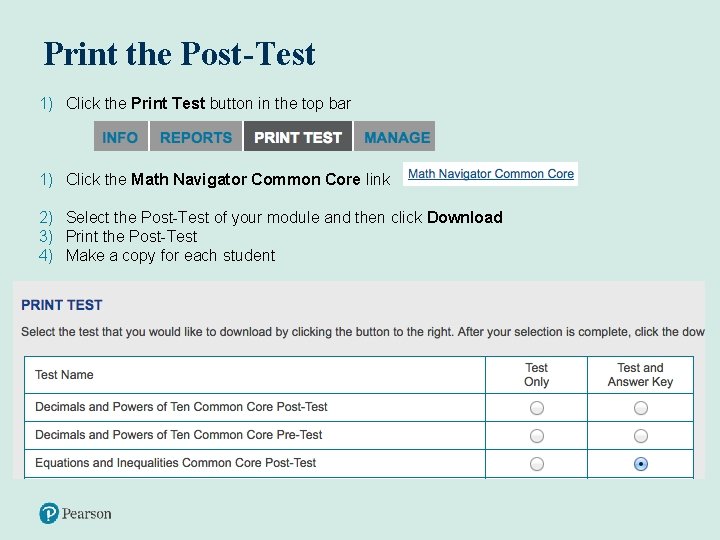Click the Decimals and Powers of Ten Post-Test row
The height and width of the screenshot is (540, 720).
pyautogui.click(x=181, y=407)
